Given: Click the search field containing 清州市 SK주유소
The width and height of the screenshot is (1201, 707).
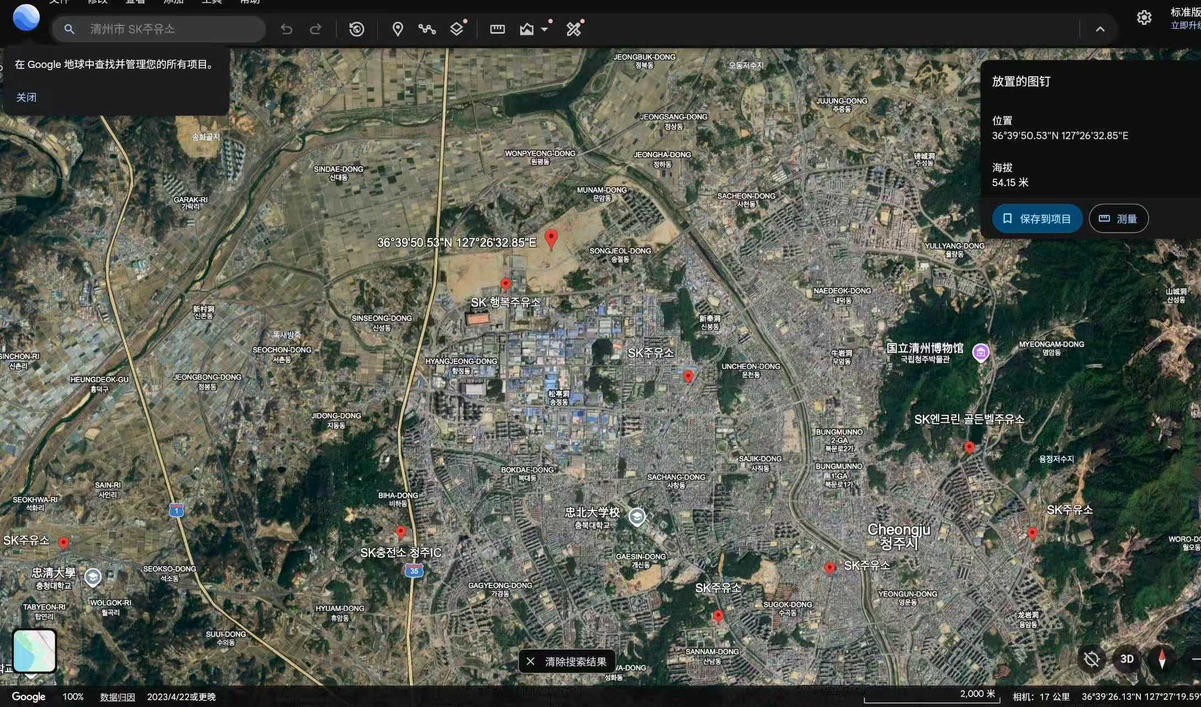Looking at the screenshot, I should pyautogui.click(x=158, y=29).
